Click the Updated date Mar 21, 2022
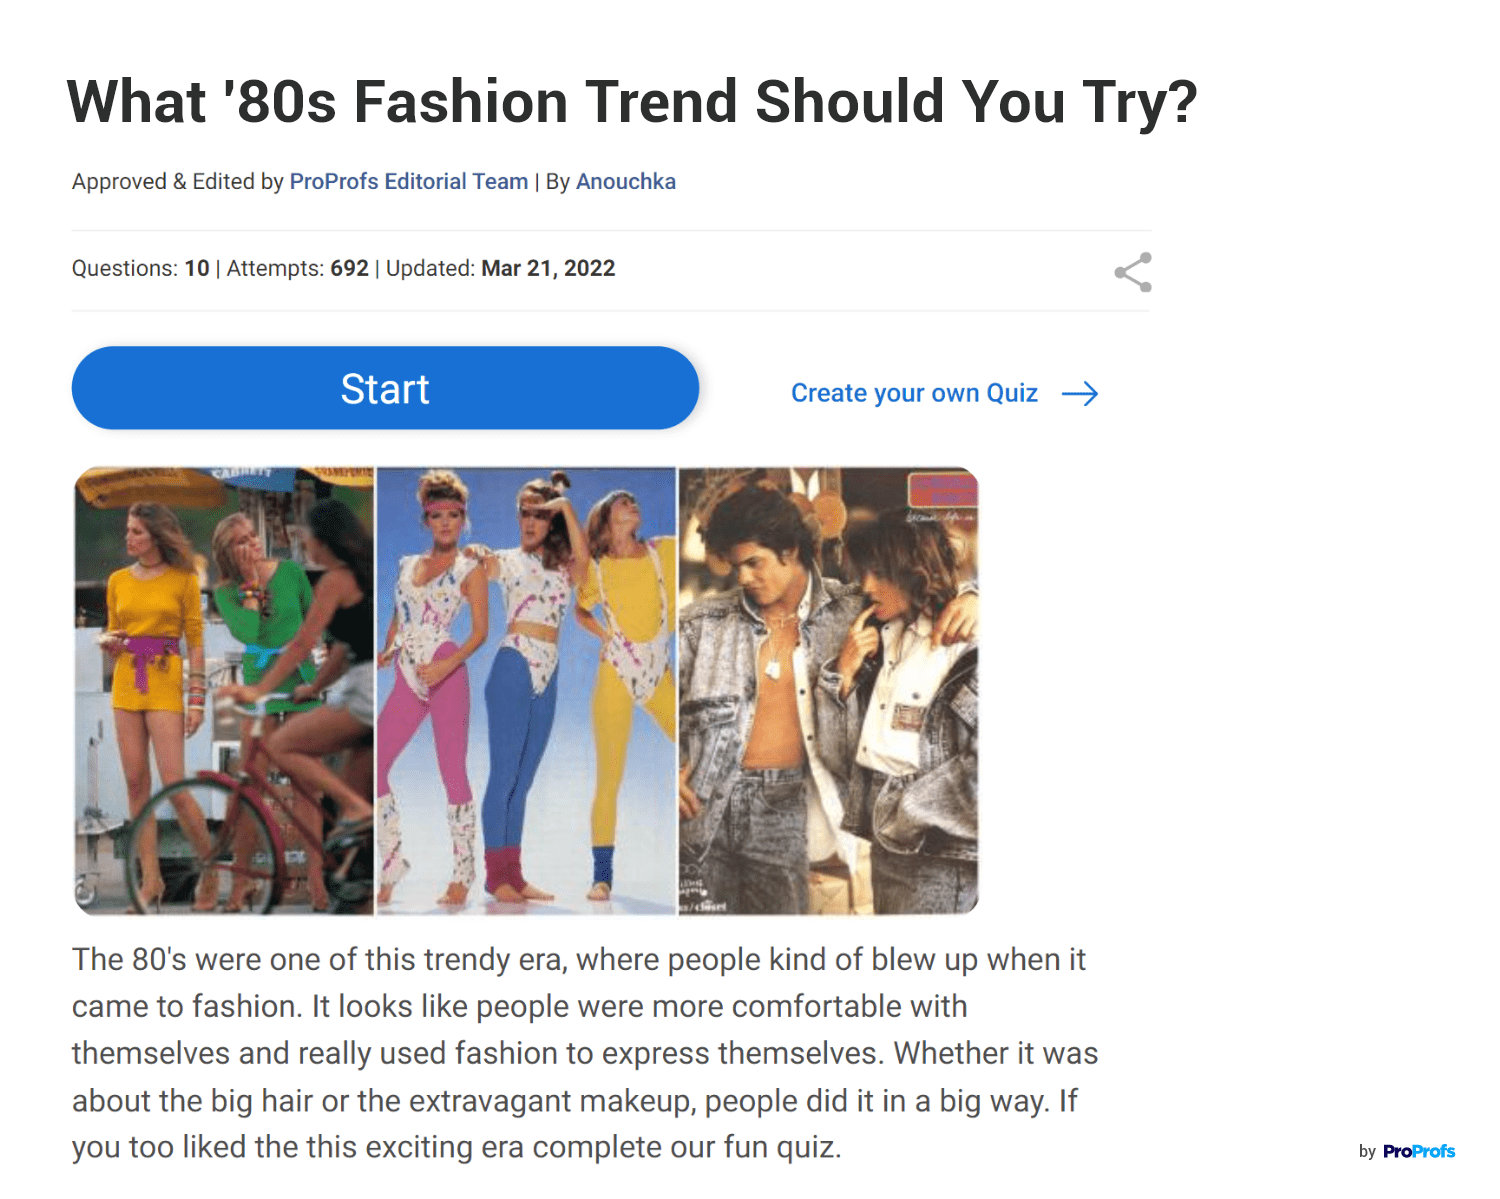This screenshot has height=1199, width=1500. coord(548,268)
